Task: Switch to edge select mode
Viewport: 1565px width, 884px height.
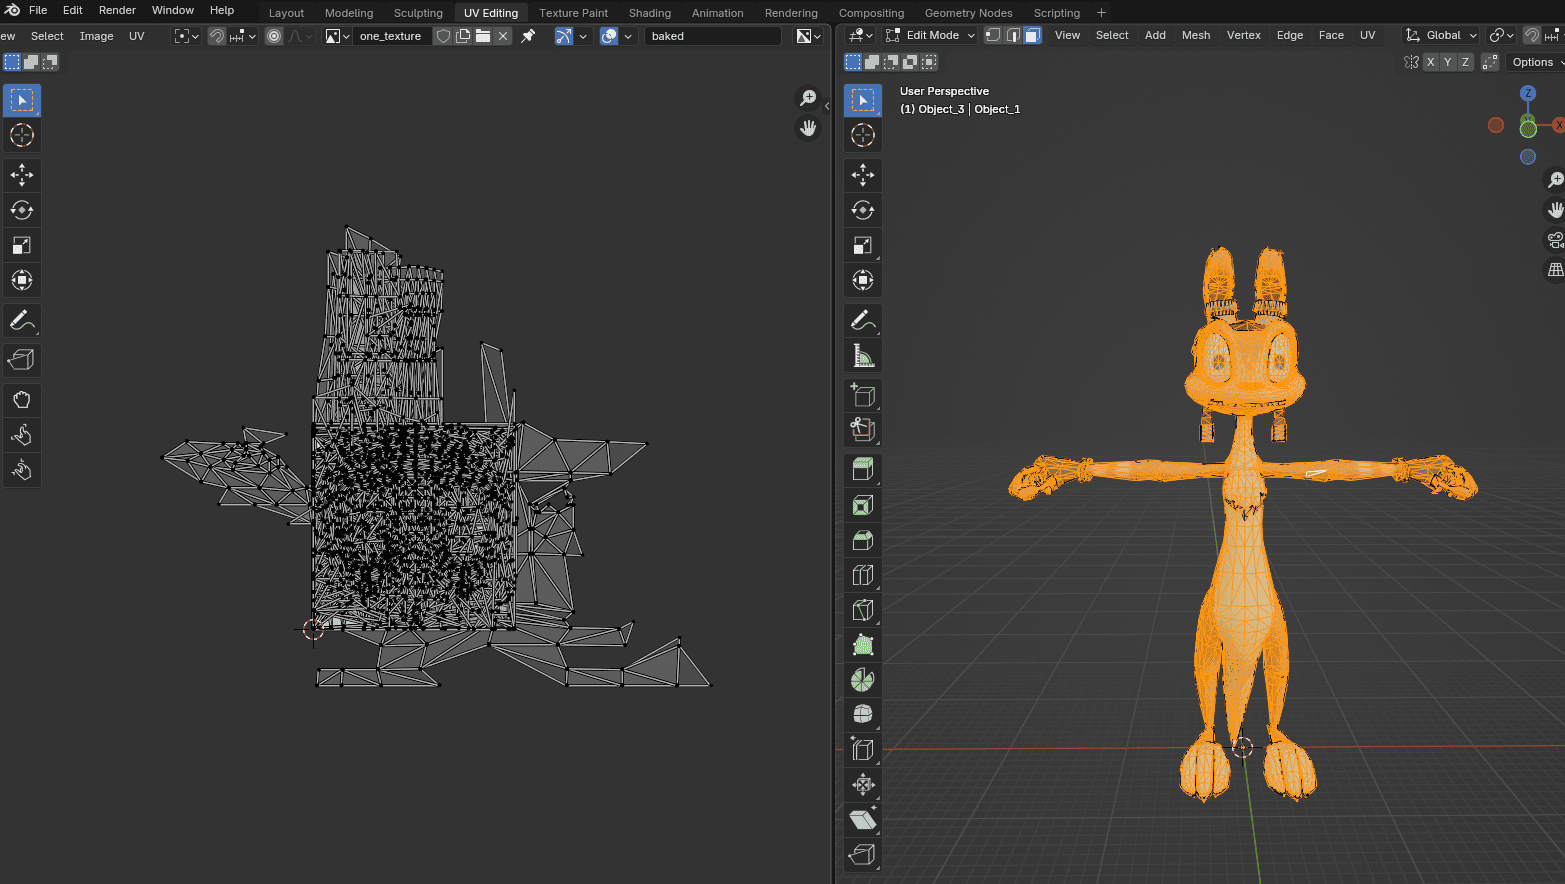Action: 1013,35
